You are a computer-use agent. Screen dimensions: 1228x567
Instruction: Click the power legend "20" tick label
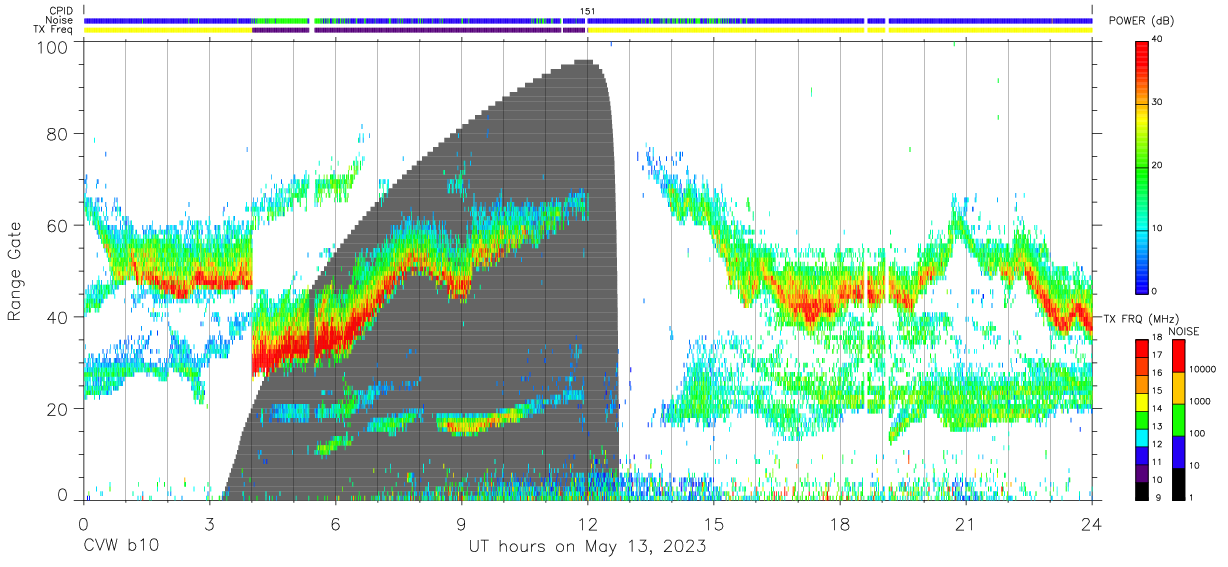coord(1158,165)
